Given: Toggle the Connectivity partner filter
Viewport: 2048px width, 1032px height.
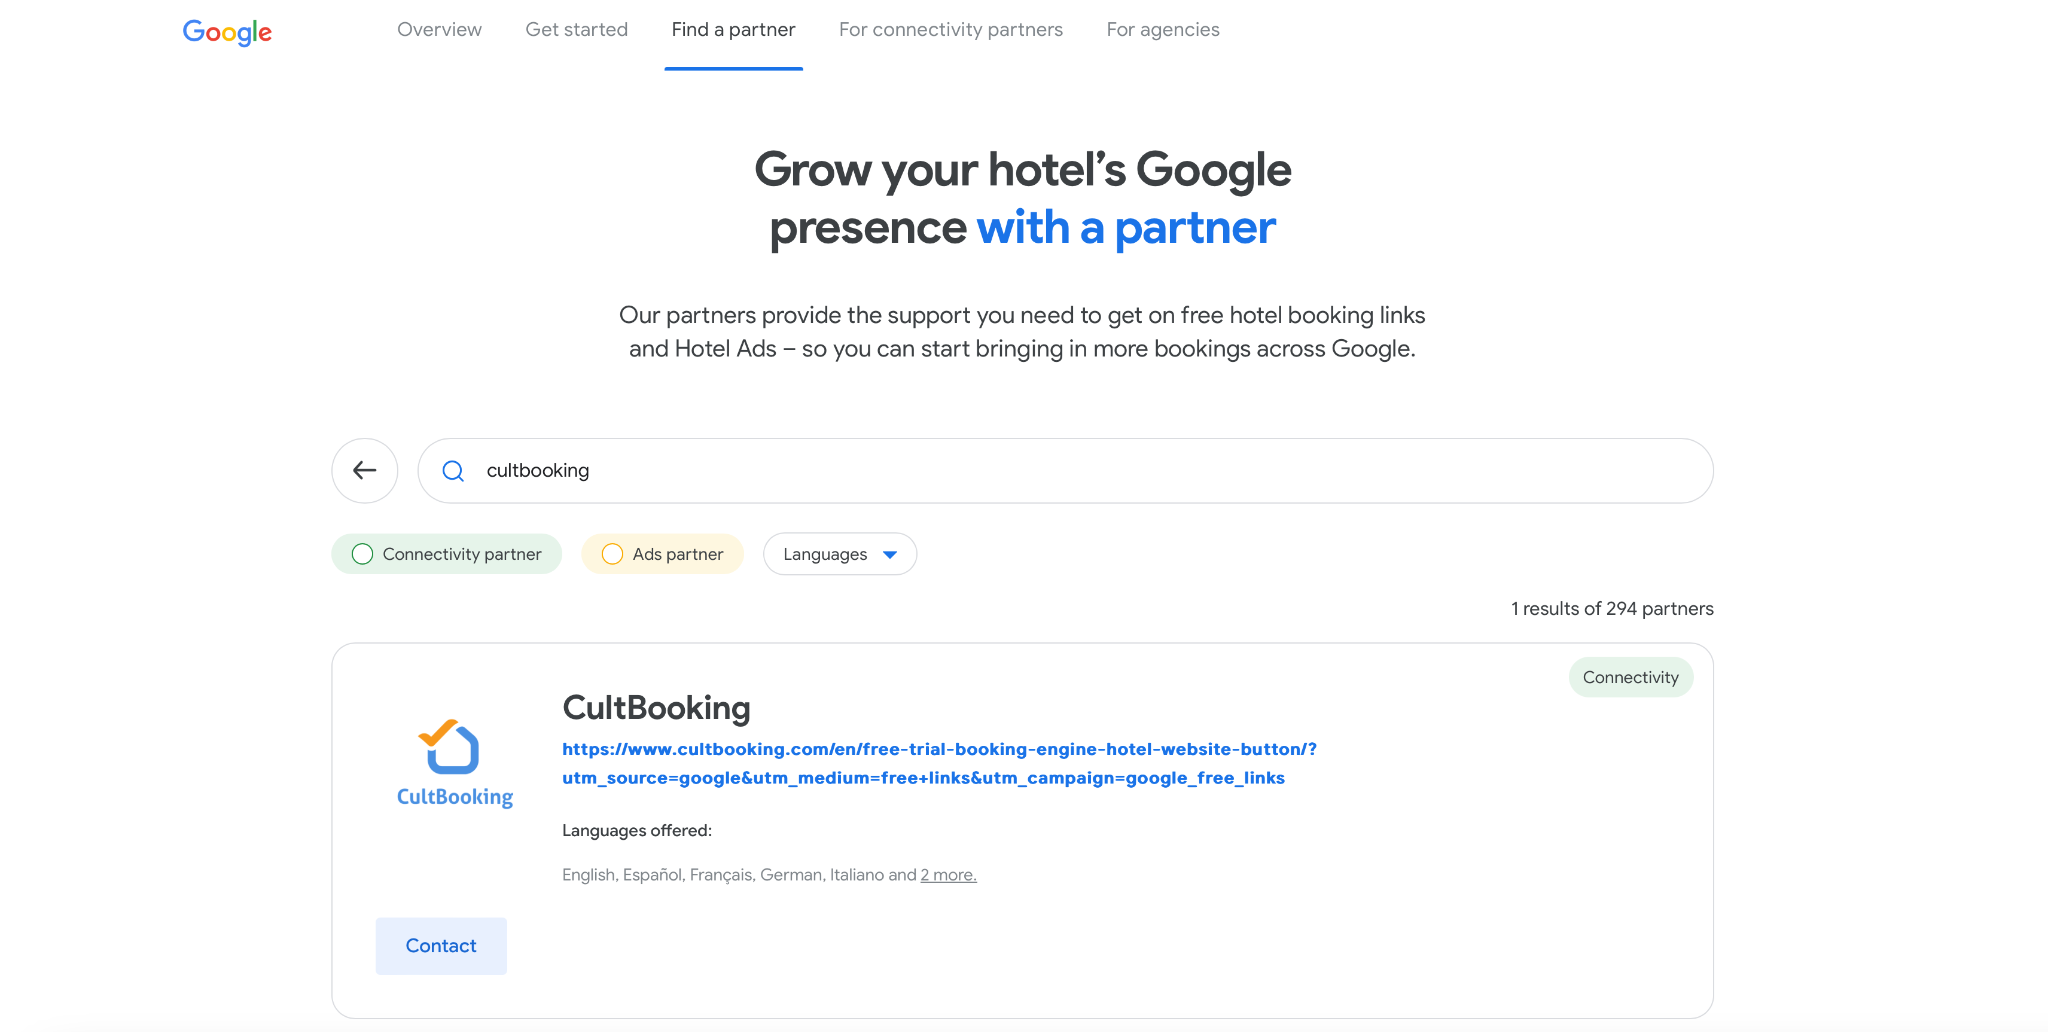Looking at the screenshot, I should (x=447, y=554).
